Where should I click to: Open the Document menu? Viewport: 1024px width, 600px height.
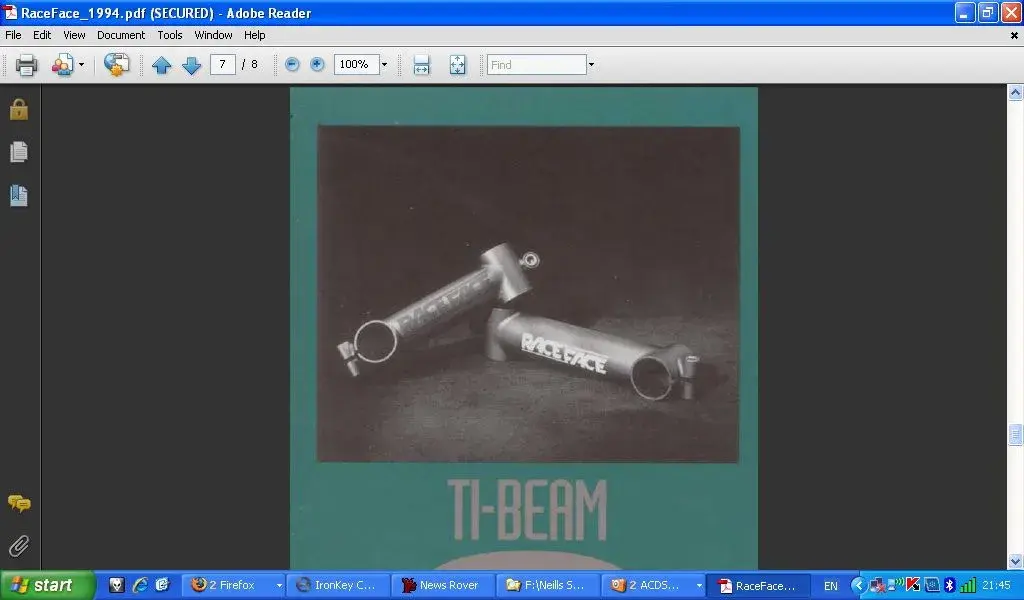[121, 35]
